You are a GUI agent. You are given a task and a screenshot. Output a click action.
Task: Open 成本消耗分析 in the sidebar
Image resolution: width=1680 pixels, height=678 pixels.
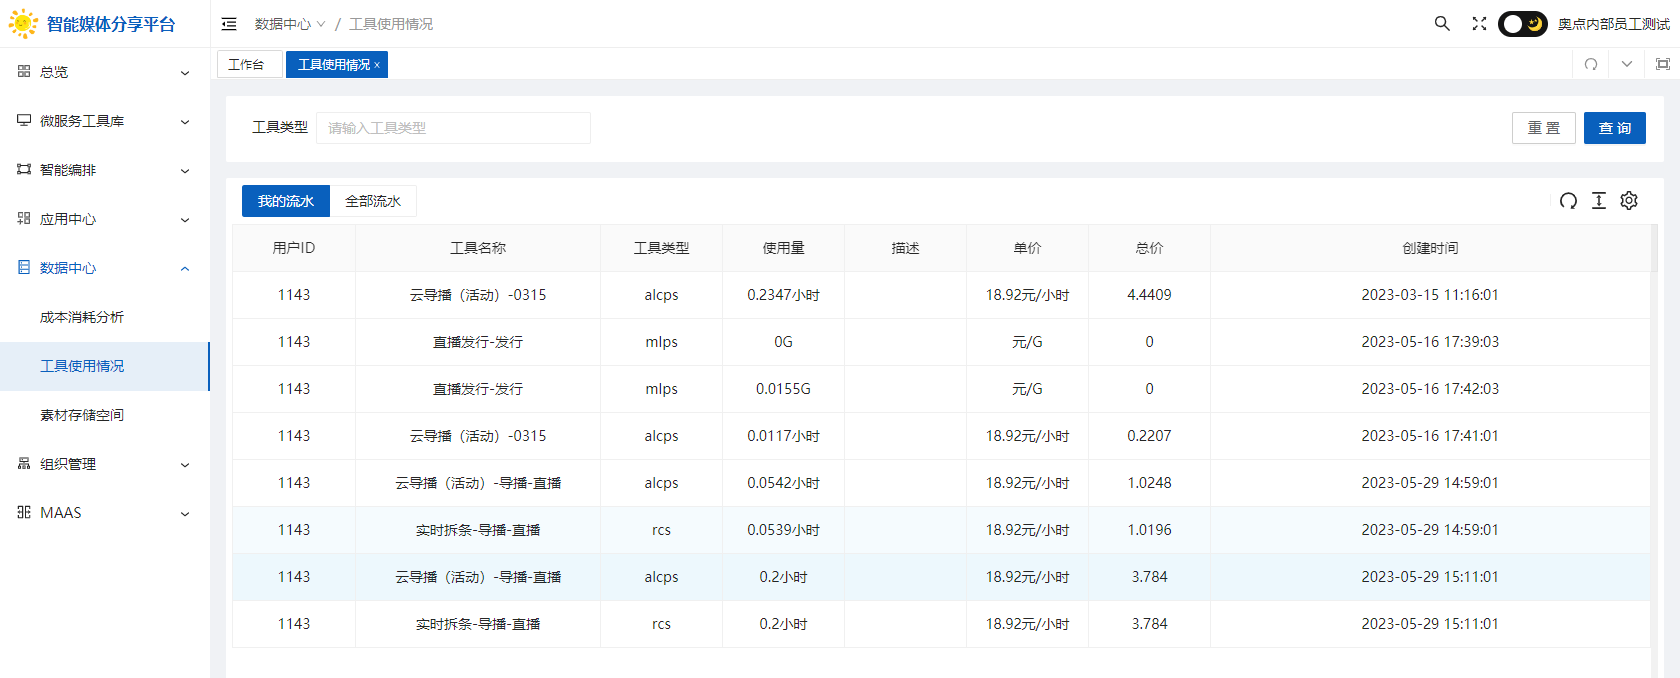104,317
